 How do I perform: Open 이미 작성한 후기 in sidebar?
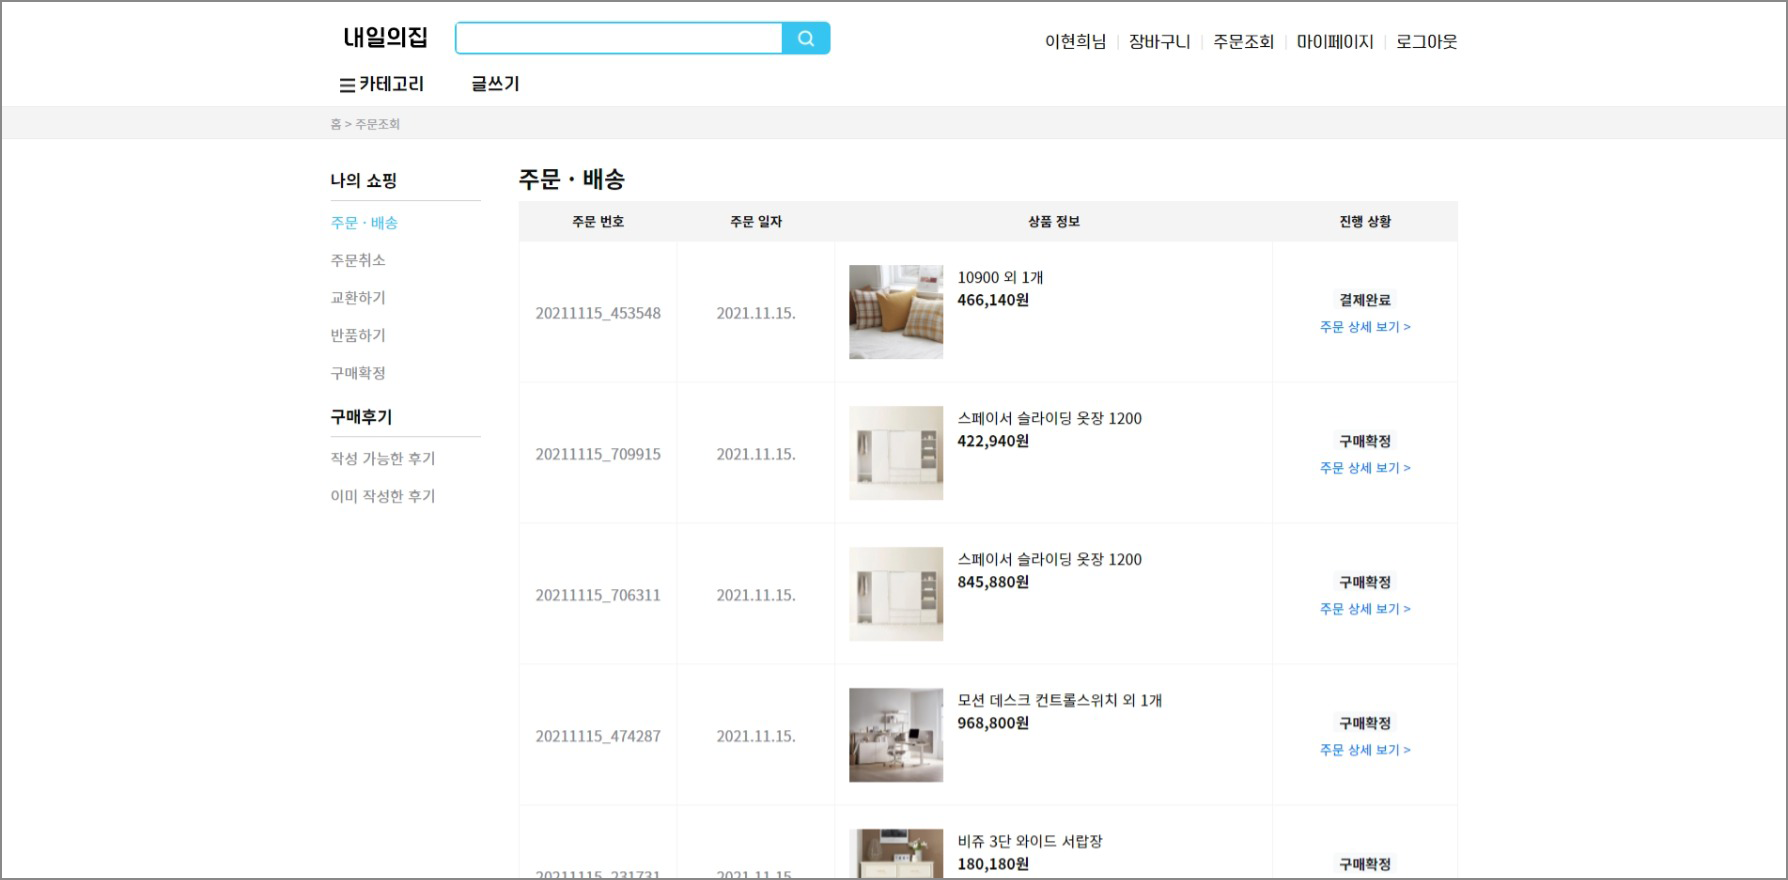(383, 496)
